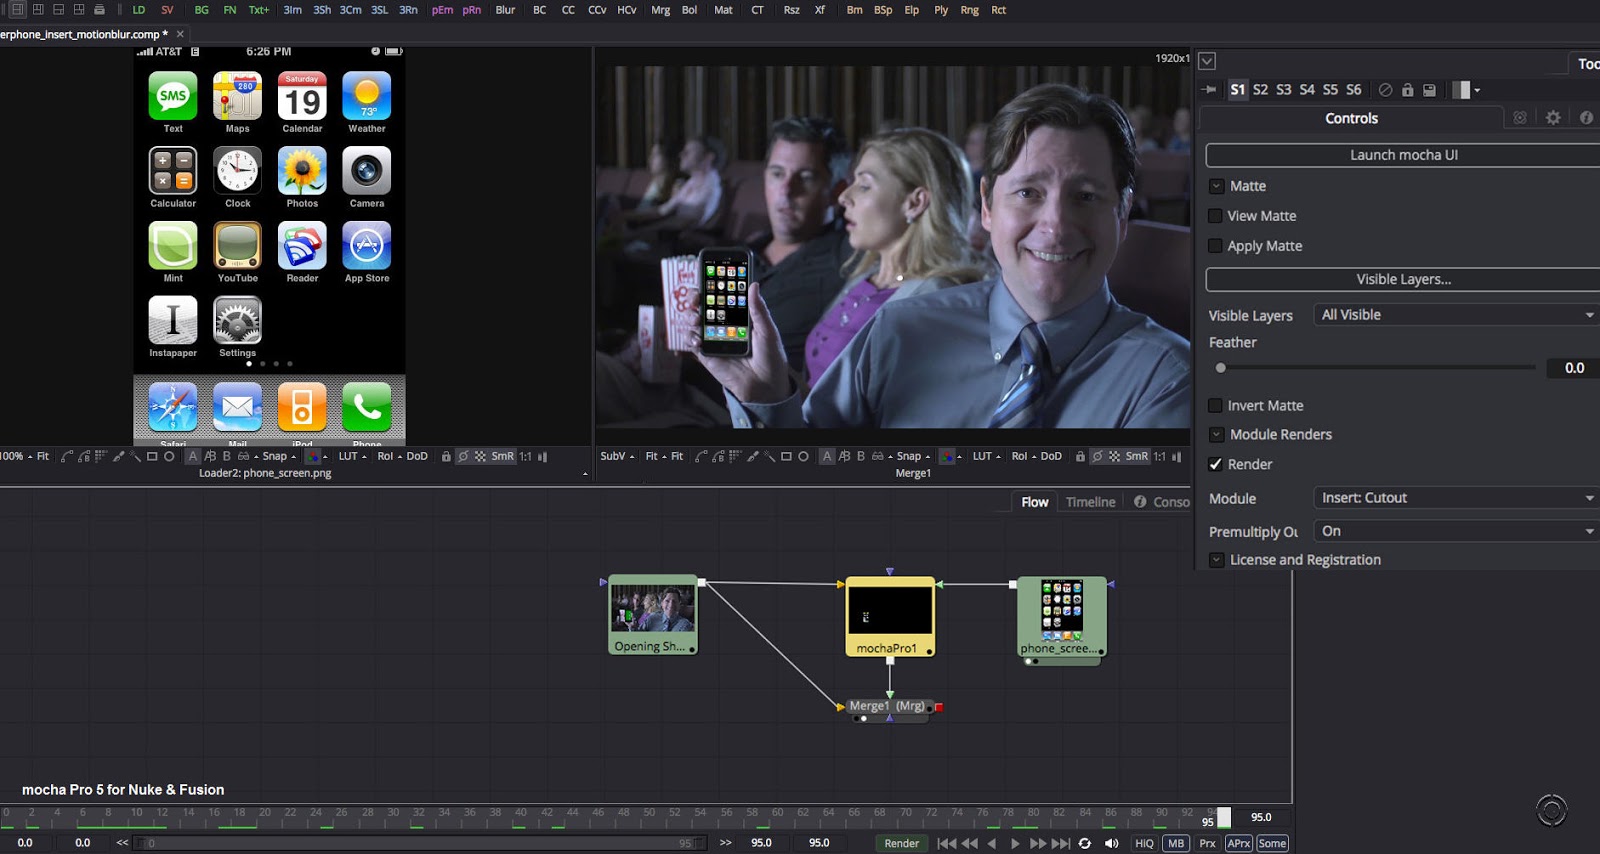Image resolution: width=1600 pixels, height=854 pixels.
Task: Enable A/B split view in Merge1 viewer
Action: [844, 456]
